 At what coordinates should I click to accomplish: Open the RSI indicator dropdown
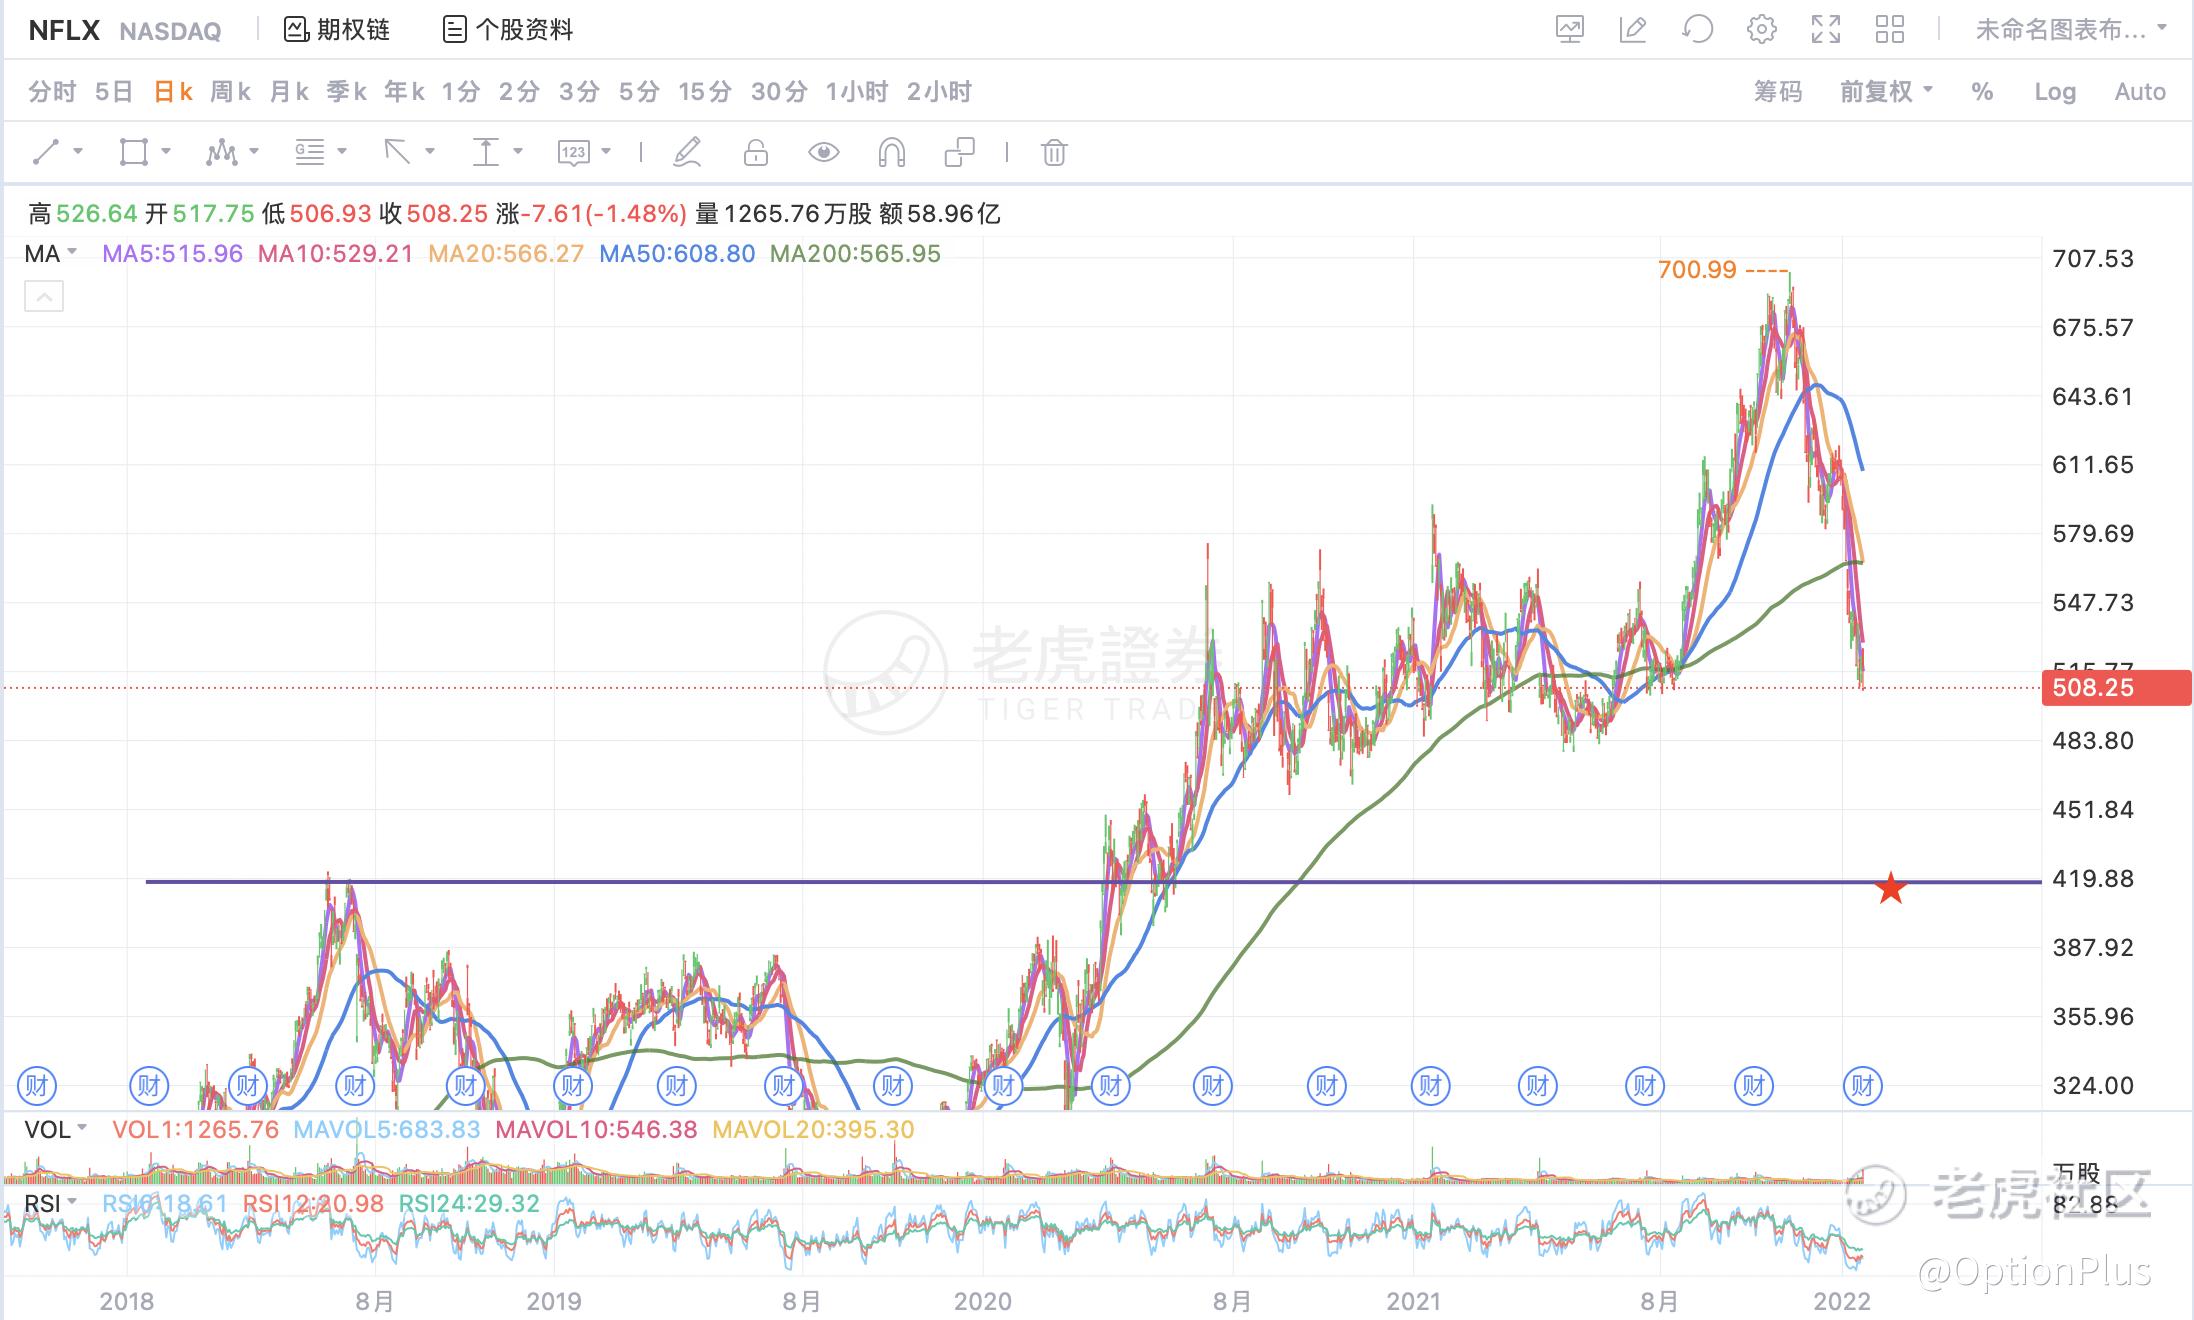point(50,1204)
